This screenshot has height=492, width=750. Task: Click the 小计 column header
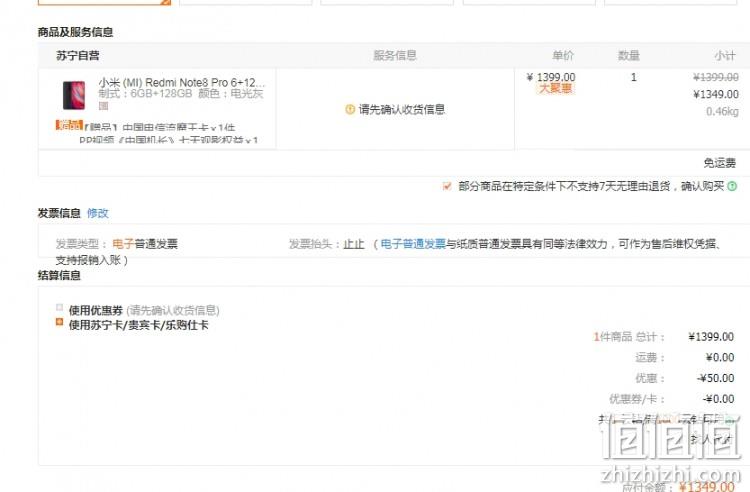[725, 55]
